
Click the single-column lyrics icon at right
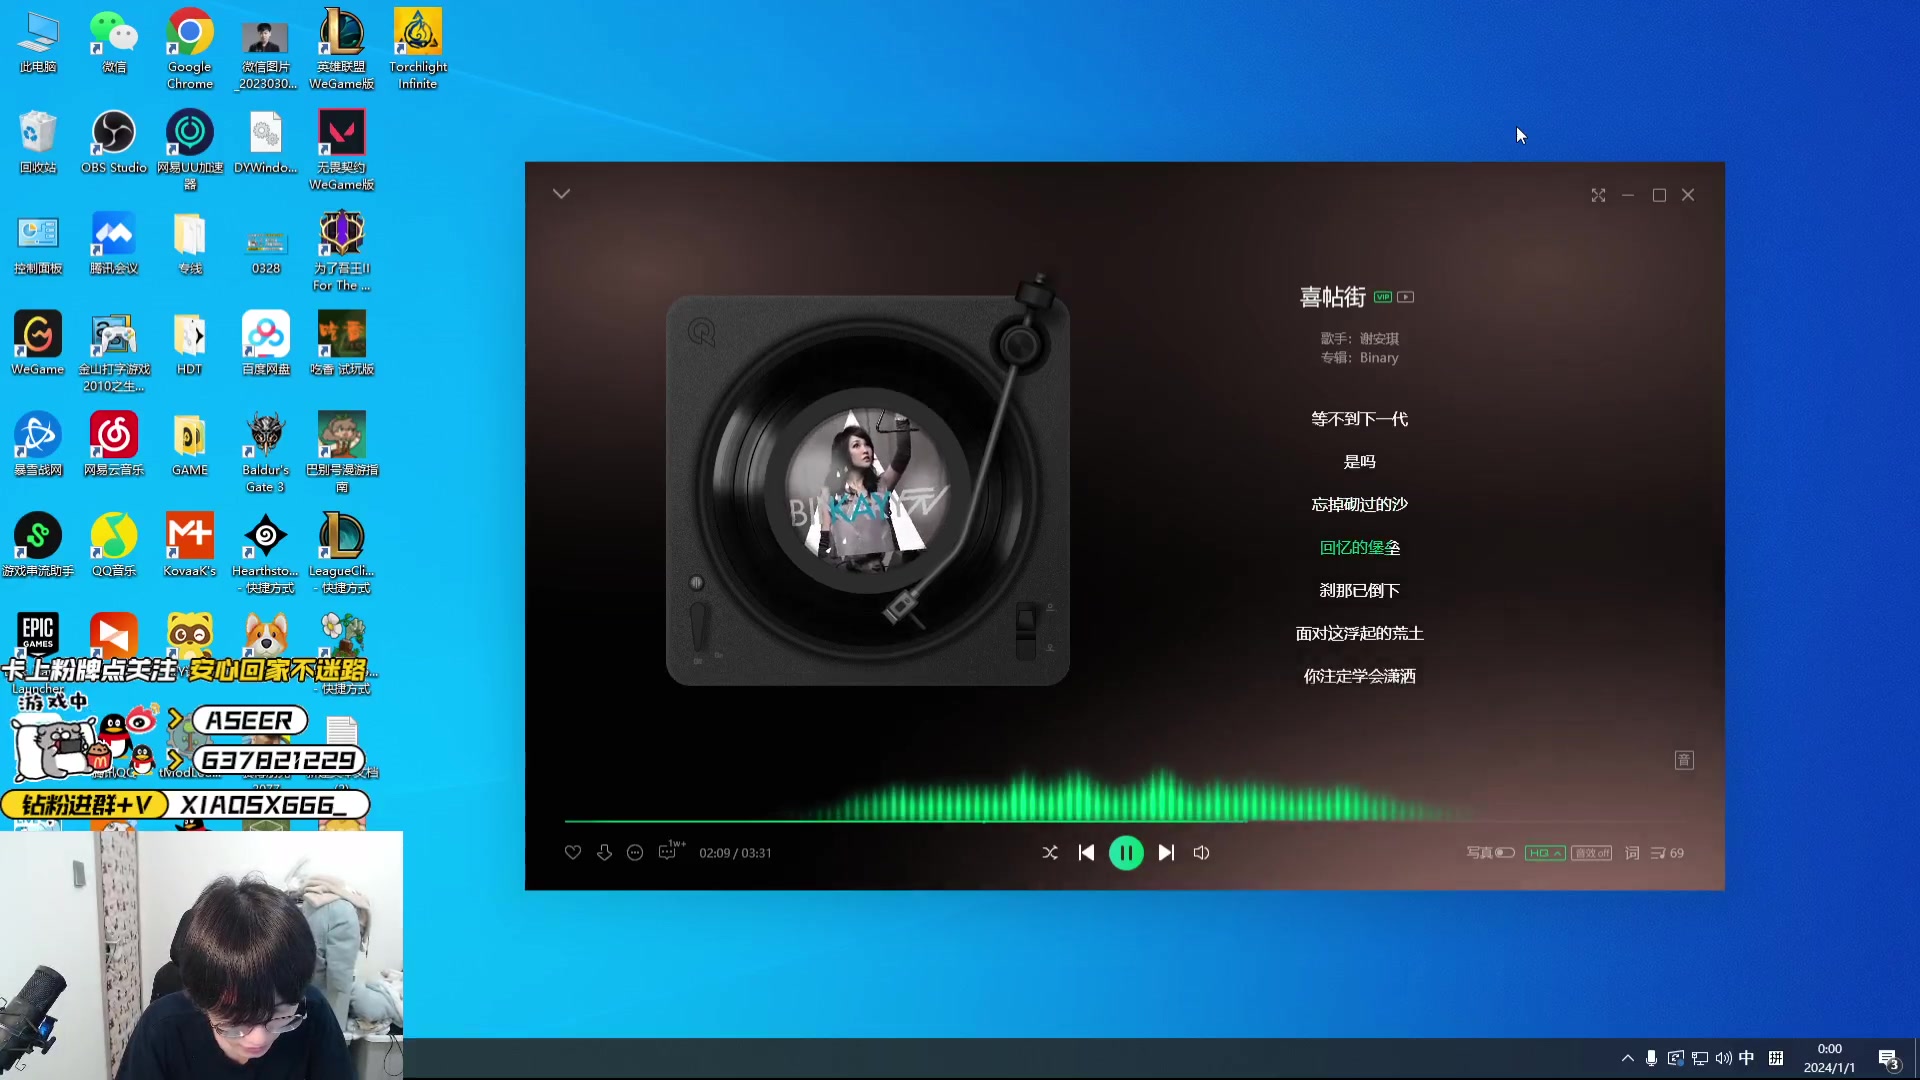click(1684, 760)
